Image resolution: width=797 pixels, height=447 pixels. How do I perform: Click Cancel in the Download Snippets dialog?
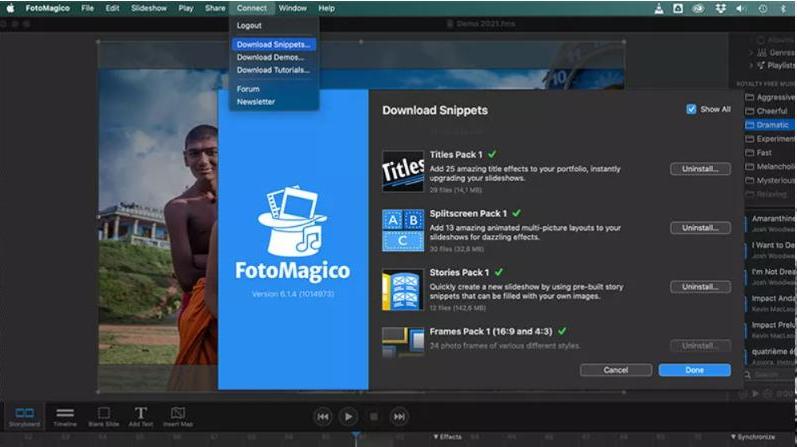[x=616, y=370]
